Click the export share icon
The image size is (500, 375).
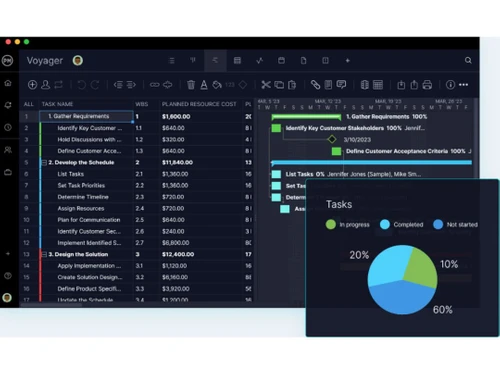click(414, 85)
